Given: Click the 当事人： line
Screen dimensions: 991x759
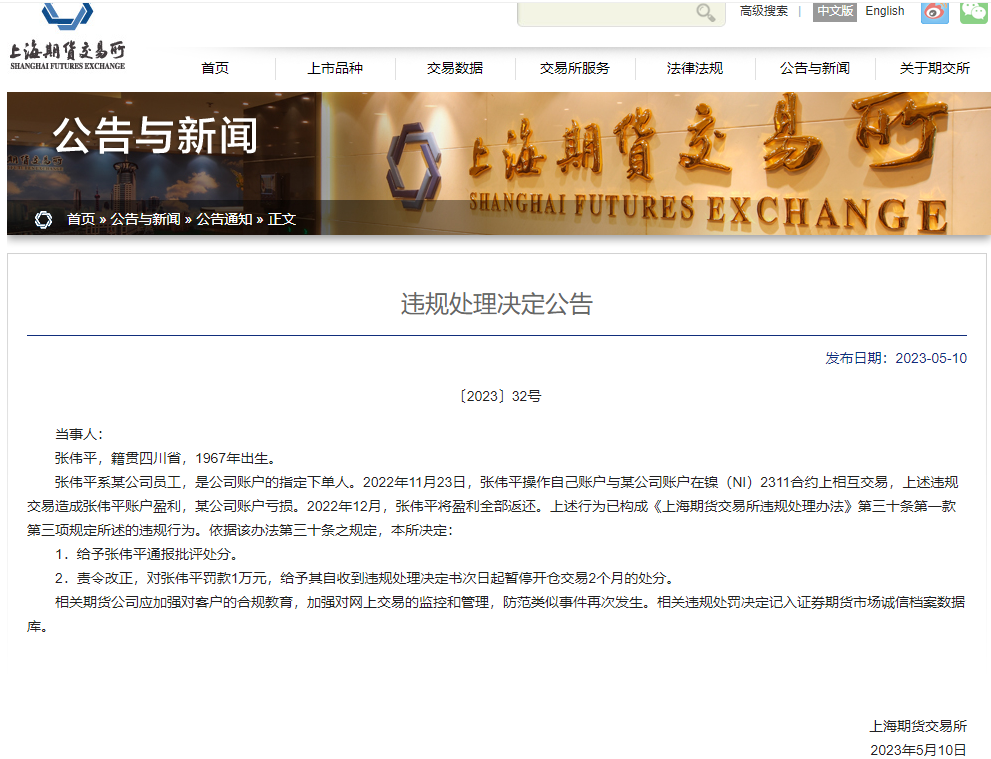Looking at the screenshot, I should [x=79, y=434].
